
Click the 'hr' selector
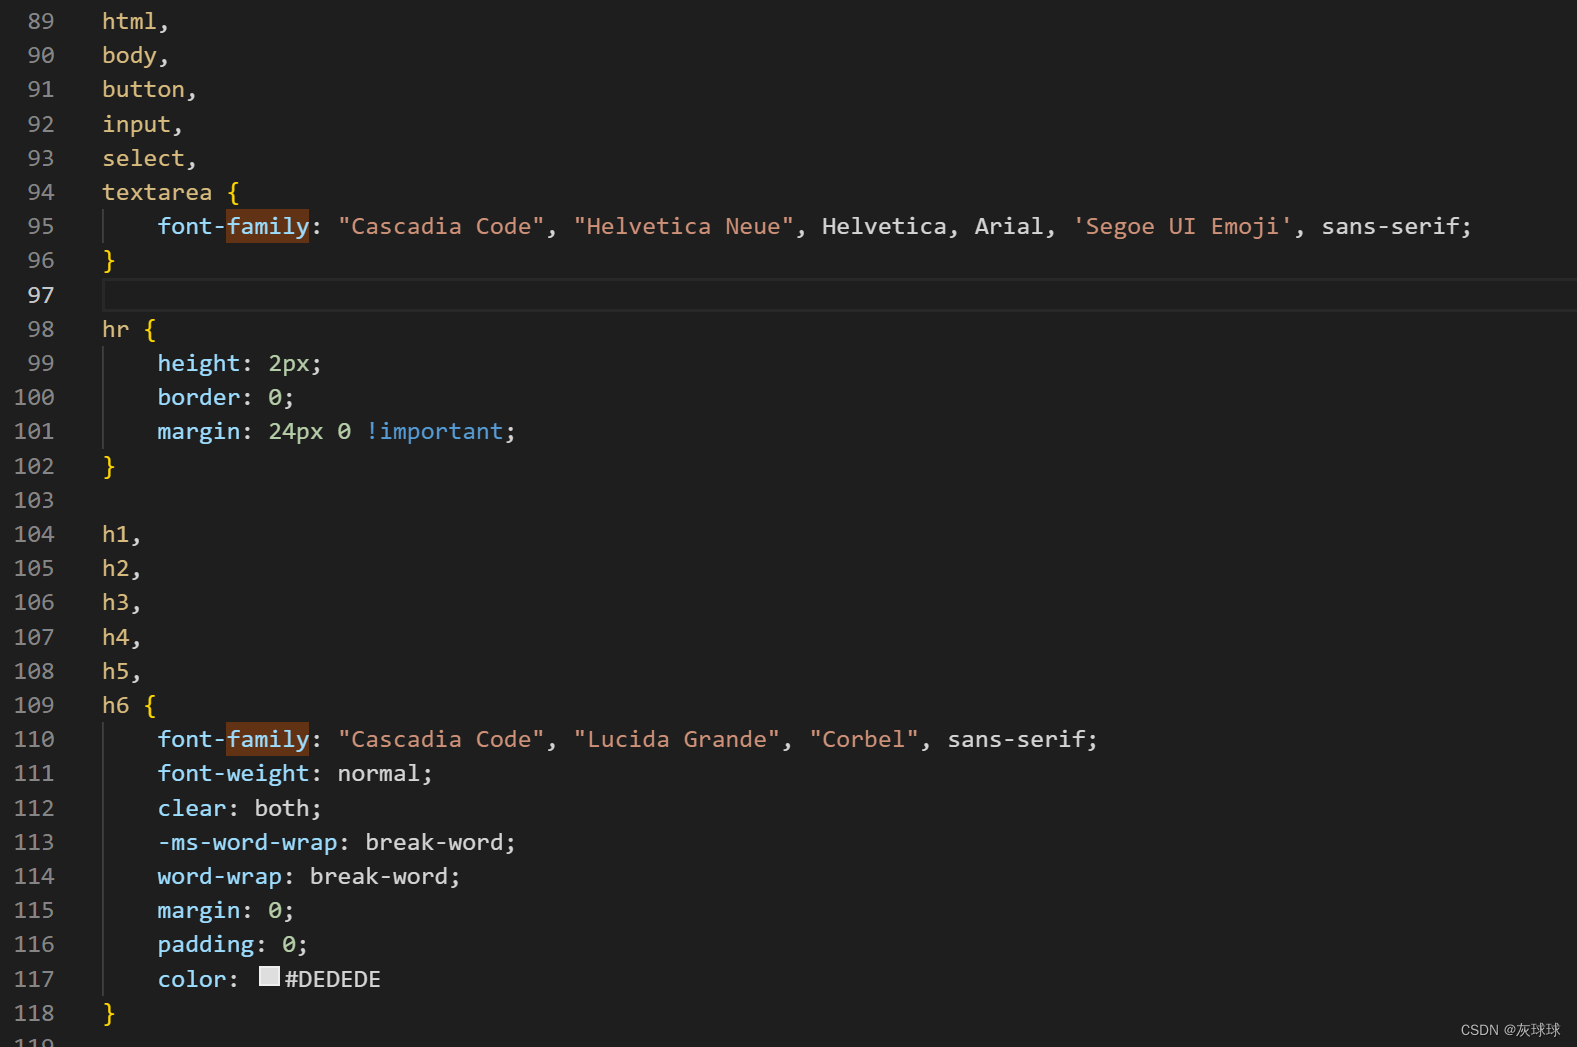coord(116,329)
